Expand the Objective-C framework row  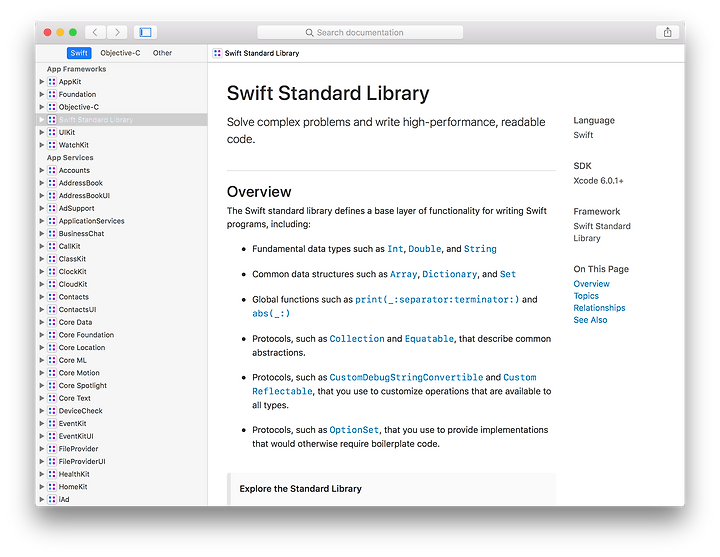42,107
